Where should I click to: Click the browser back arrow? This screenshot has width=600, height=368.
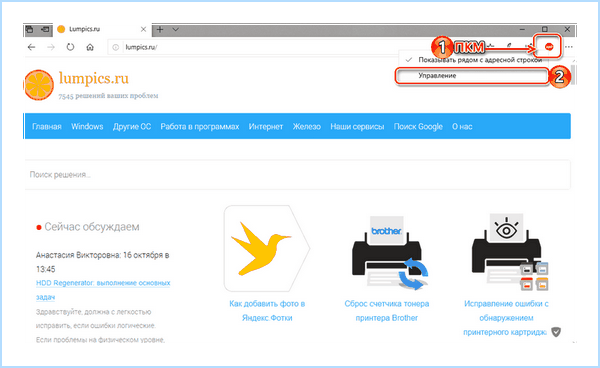click(x=31, y=47)
